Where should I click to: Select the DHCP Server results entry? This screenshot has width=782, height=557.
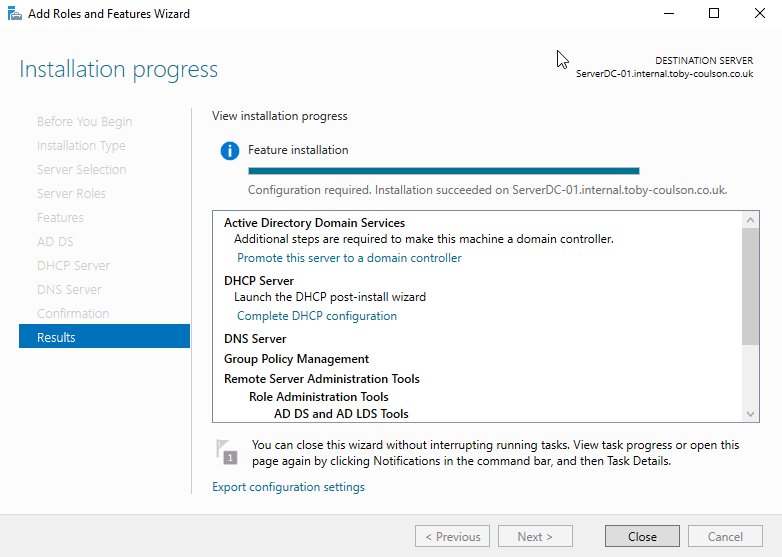(x=258, y=281)
